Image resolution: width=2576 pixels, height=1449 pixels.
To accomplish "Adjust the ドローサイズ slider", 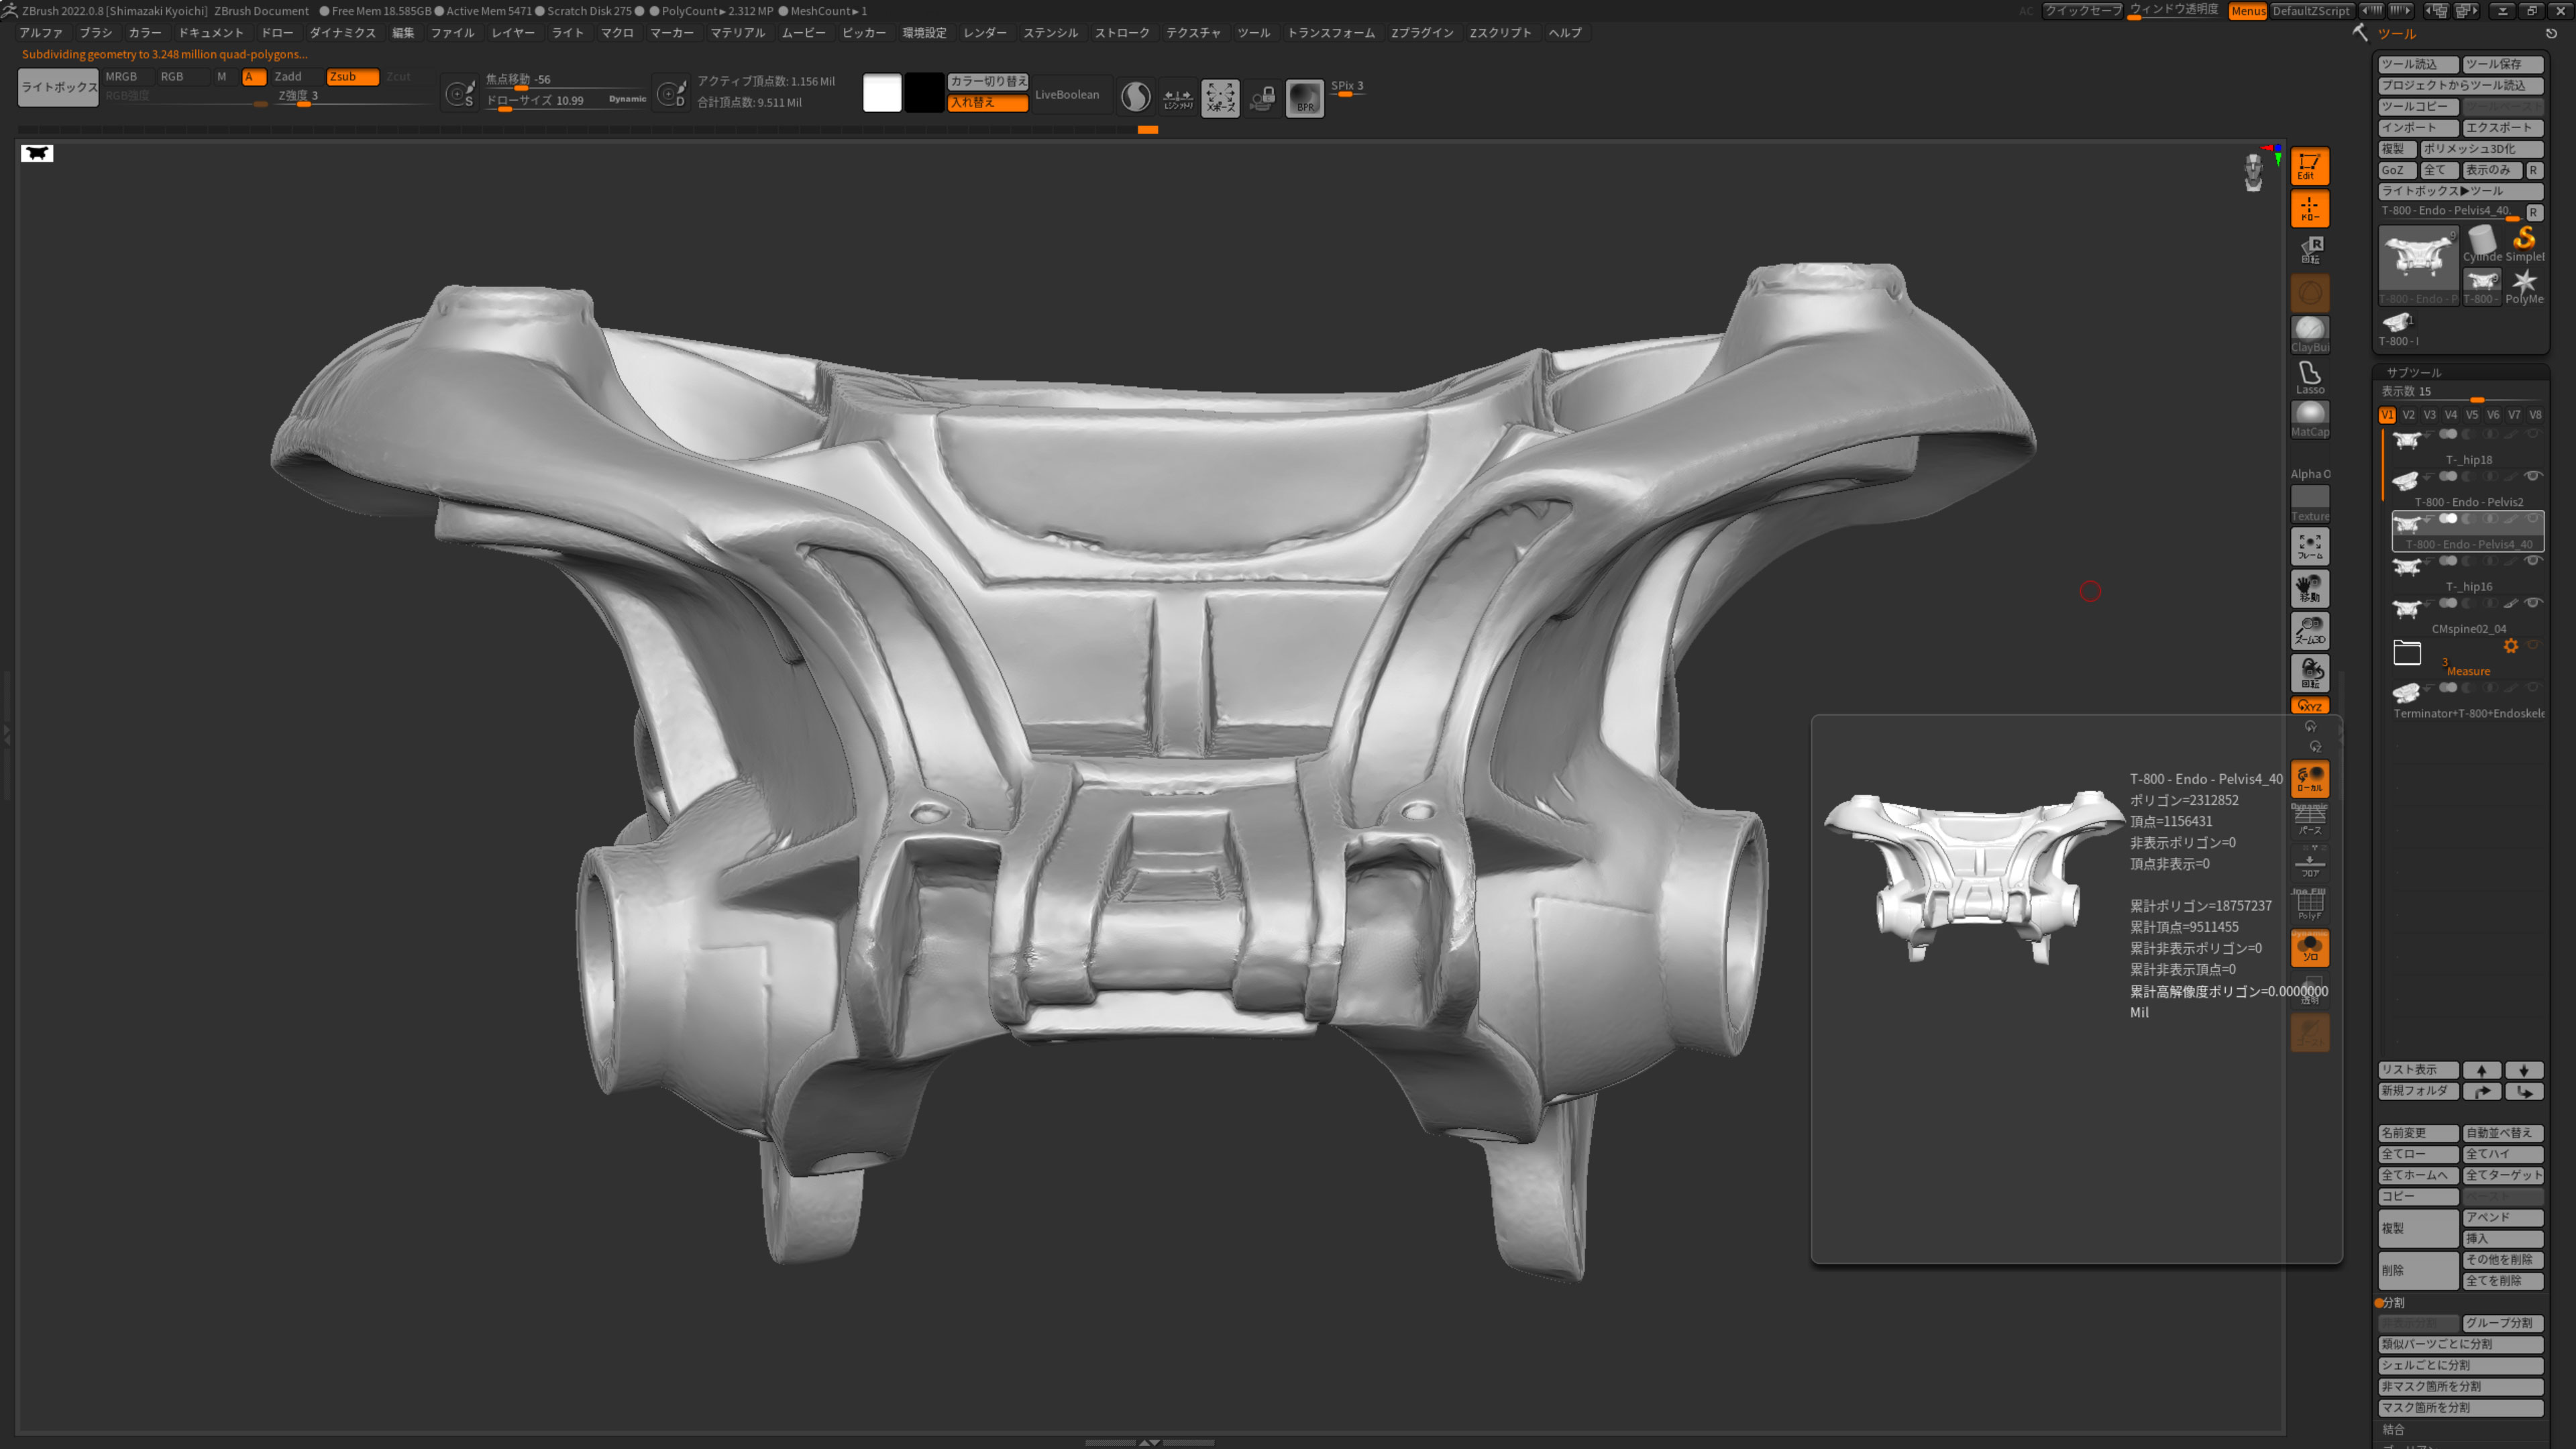I will pyautogui.click(x=565, y=101).
